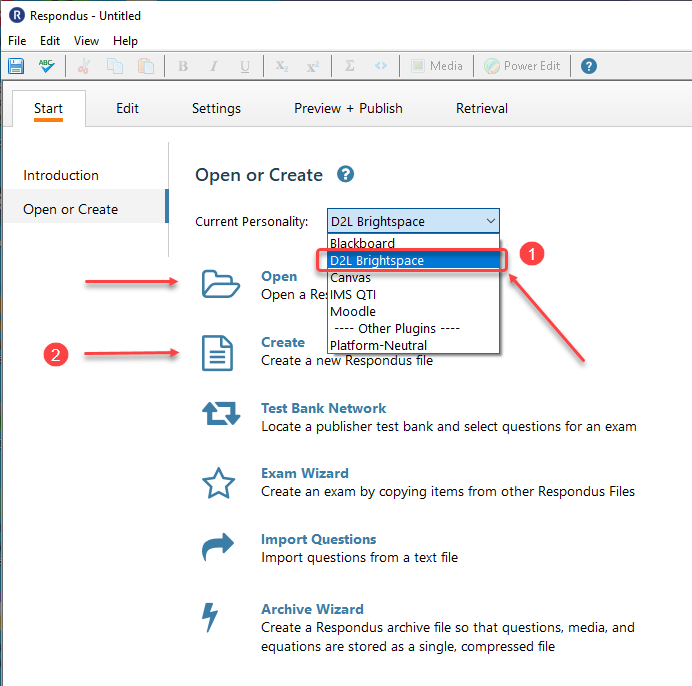
Task: Choose Blackboard from personality list
Action: point(414,243)
